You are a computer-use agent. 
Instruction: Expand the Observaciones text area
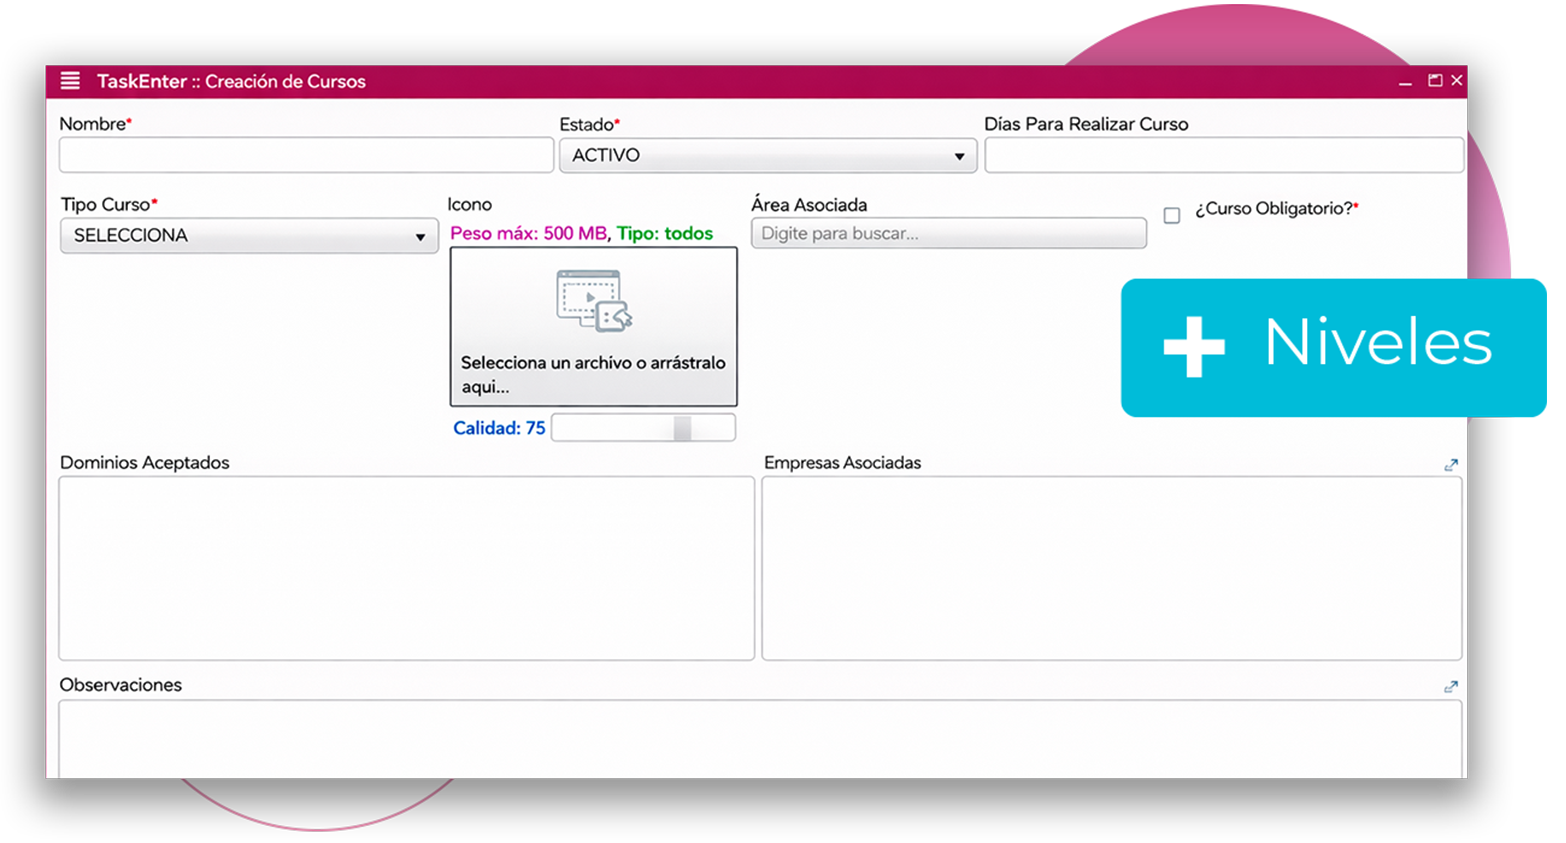tap(1451, 687)
